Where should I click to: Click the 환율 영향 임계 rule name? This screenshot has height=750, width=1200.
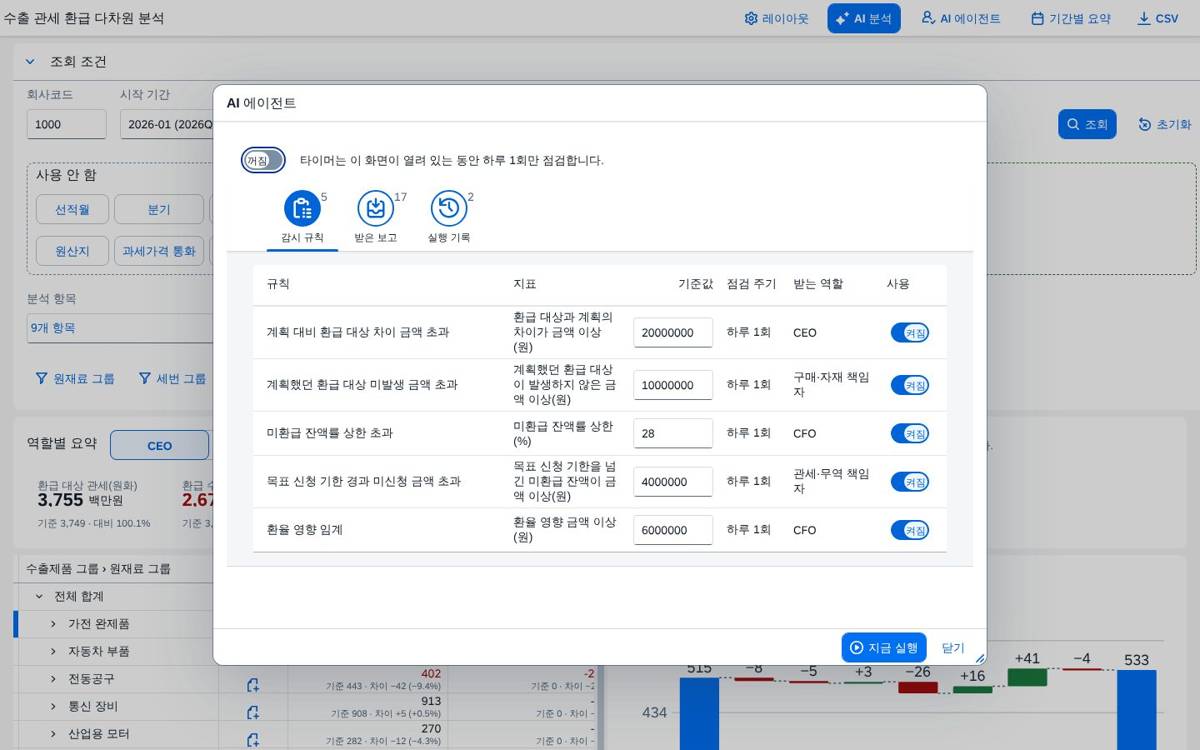[x=304, y=530]
